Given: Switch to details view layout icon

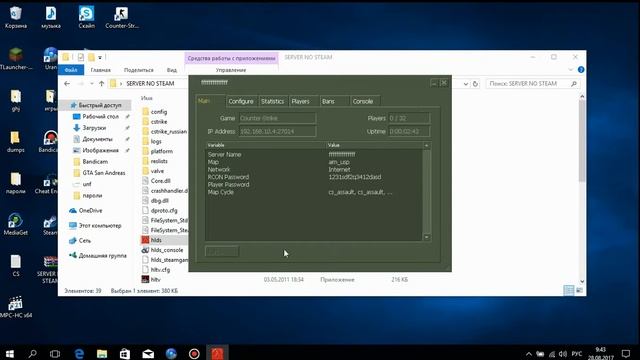Looking at the screenshot, I should click(x=568, y=290).
